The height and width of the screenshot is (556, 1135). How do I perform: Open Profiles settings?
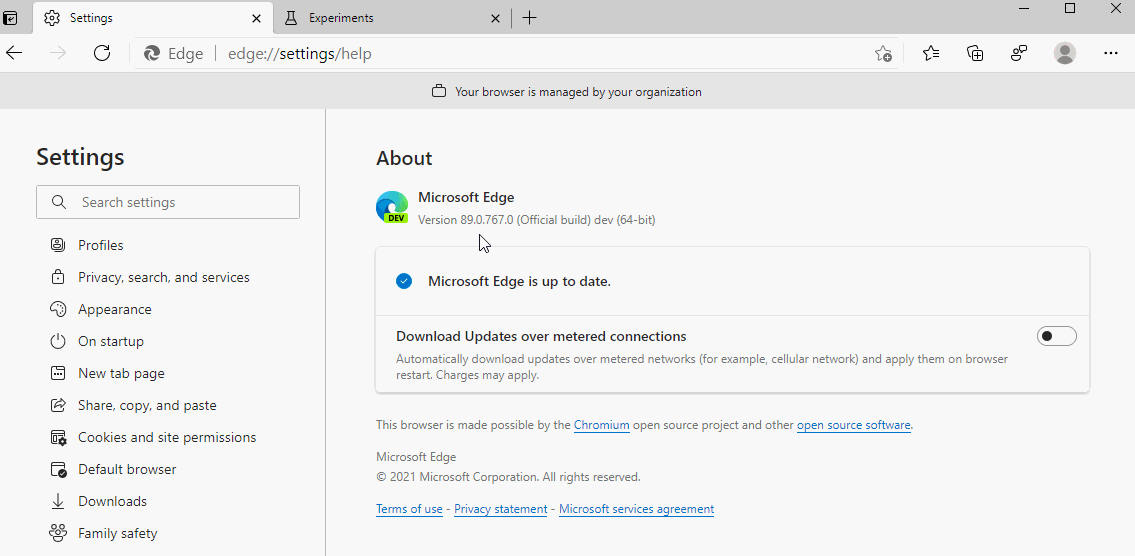click(x=101, y=245)
